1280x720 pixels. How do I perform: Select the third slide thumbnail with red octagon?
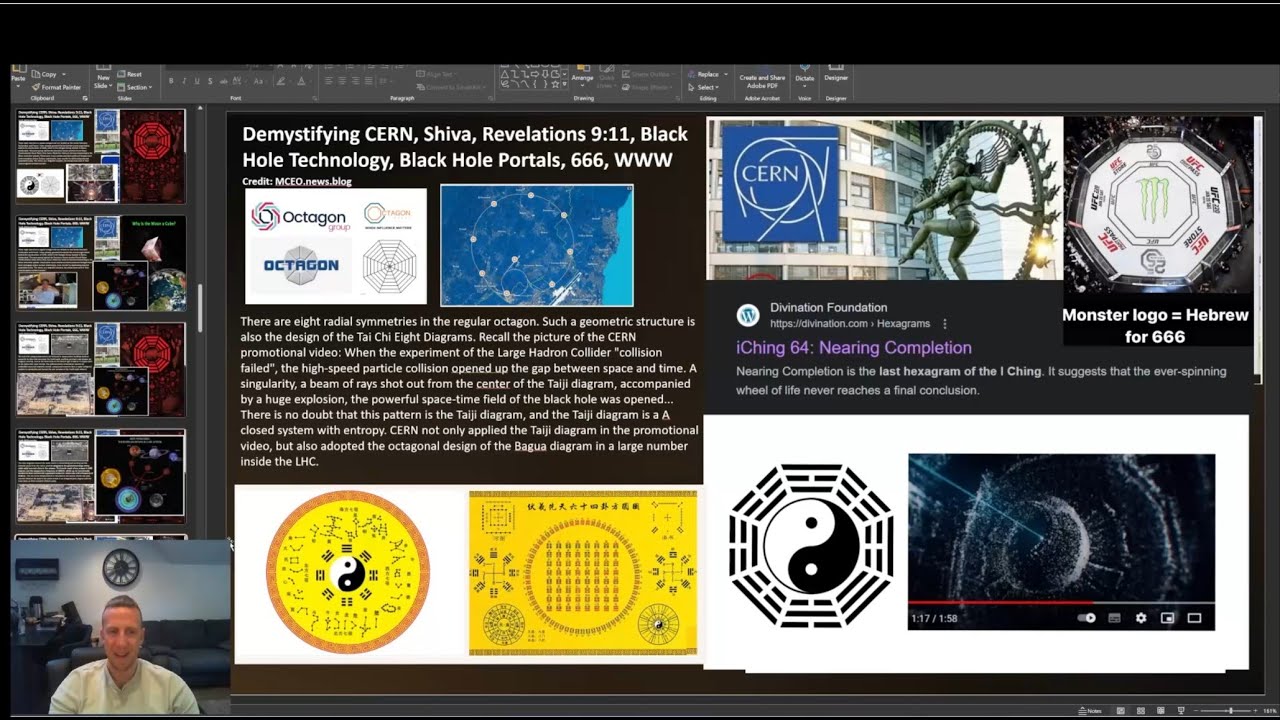[101, 369]
